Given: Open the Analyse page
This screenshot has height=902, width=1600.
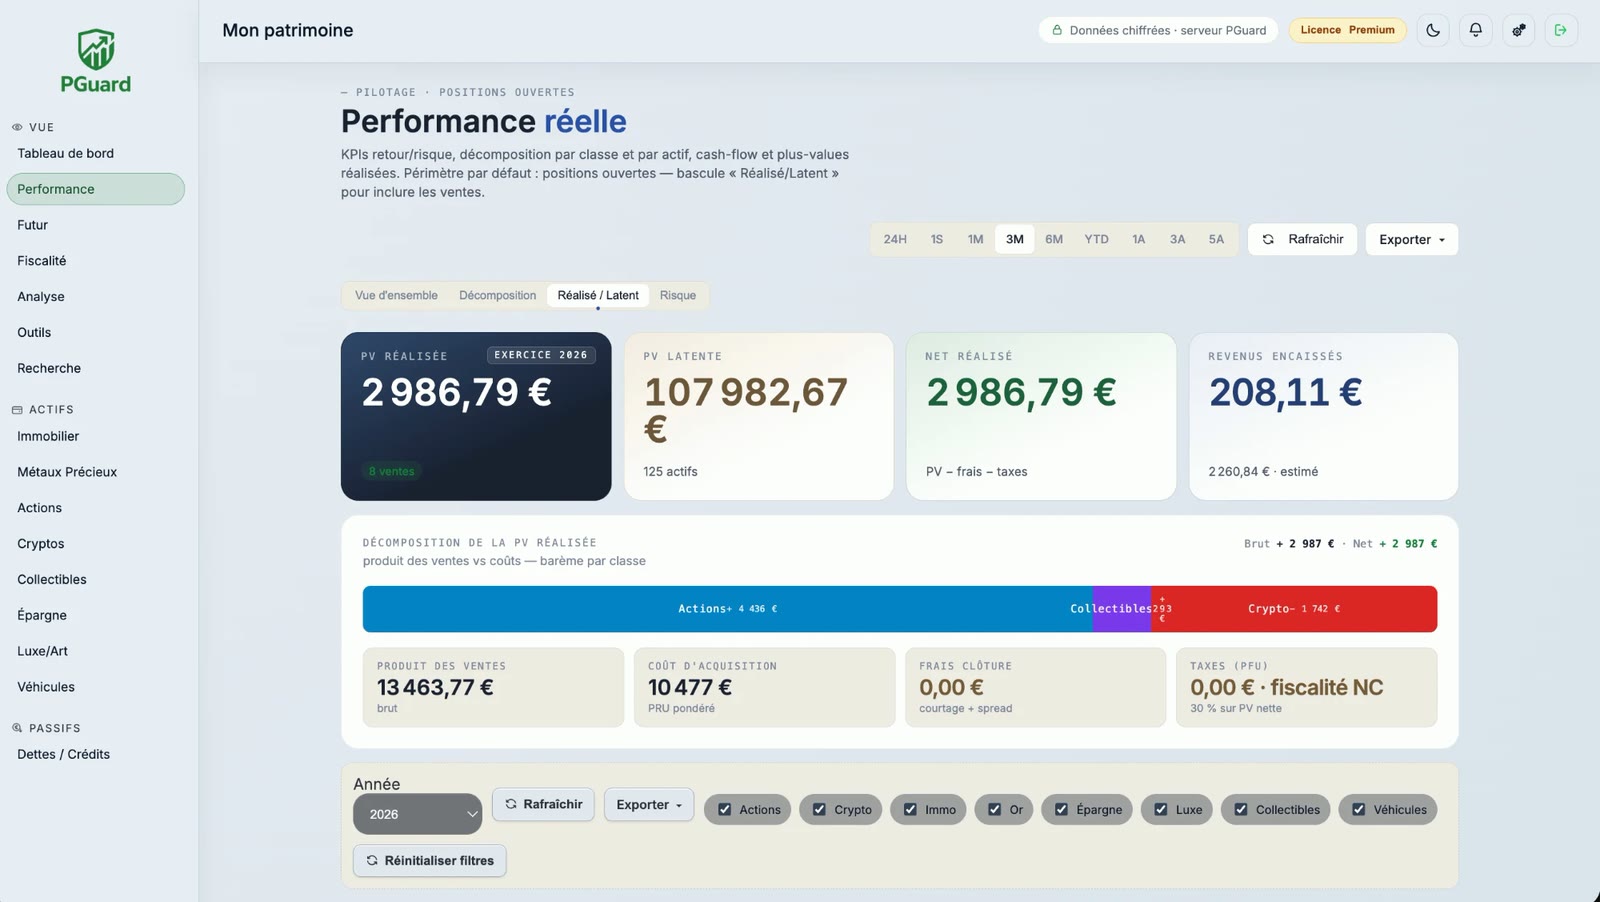Looking at the screenshot, I should coord(95,297).
